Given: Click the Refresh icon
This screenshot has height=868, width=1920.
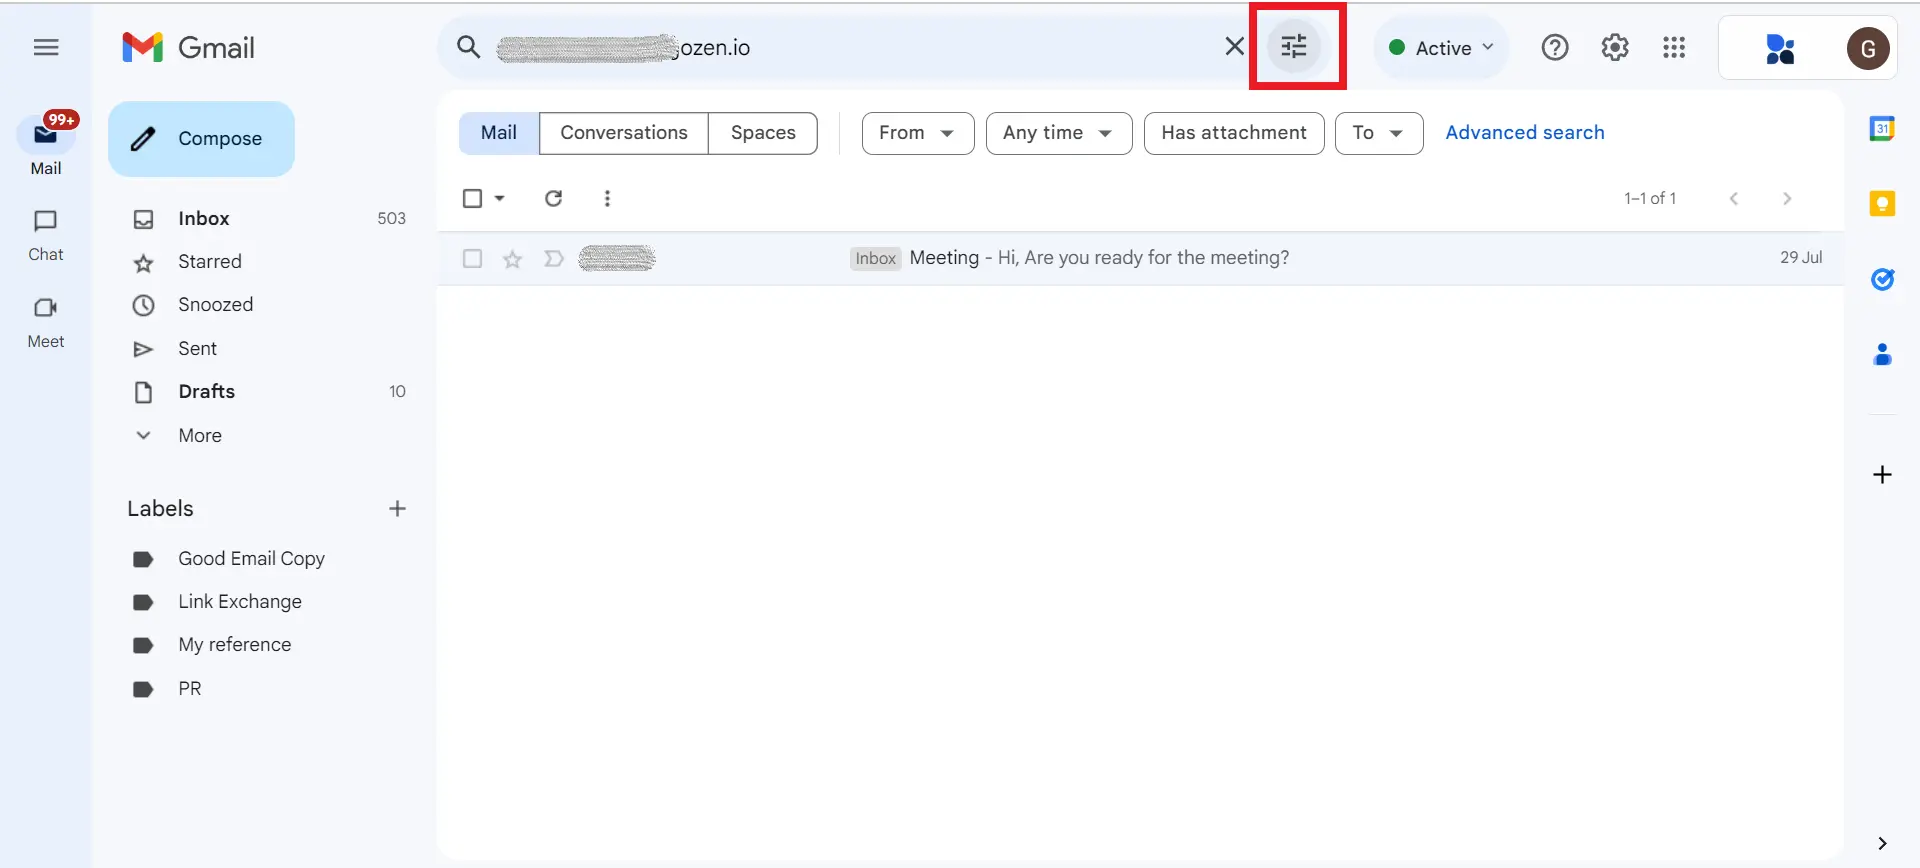Looking at the screenshot, I should click(553, 198).
